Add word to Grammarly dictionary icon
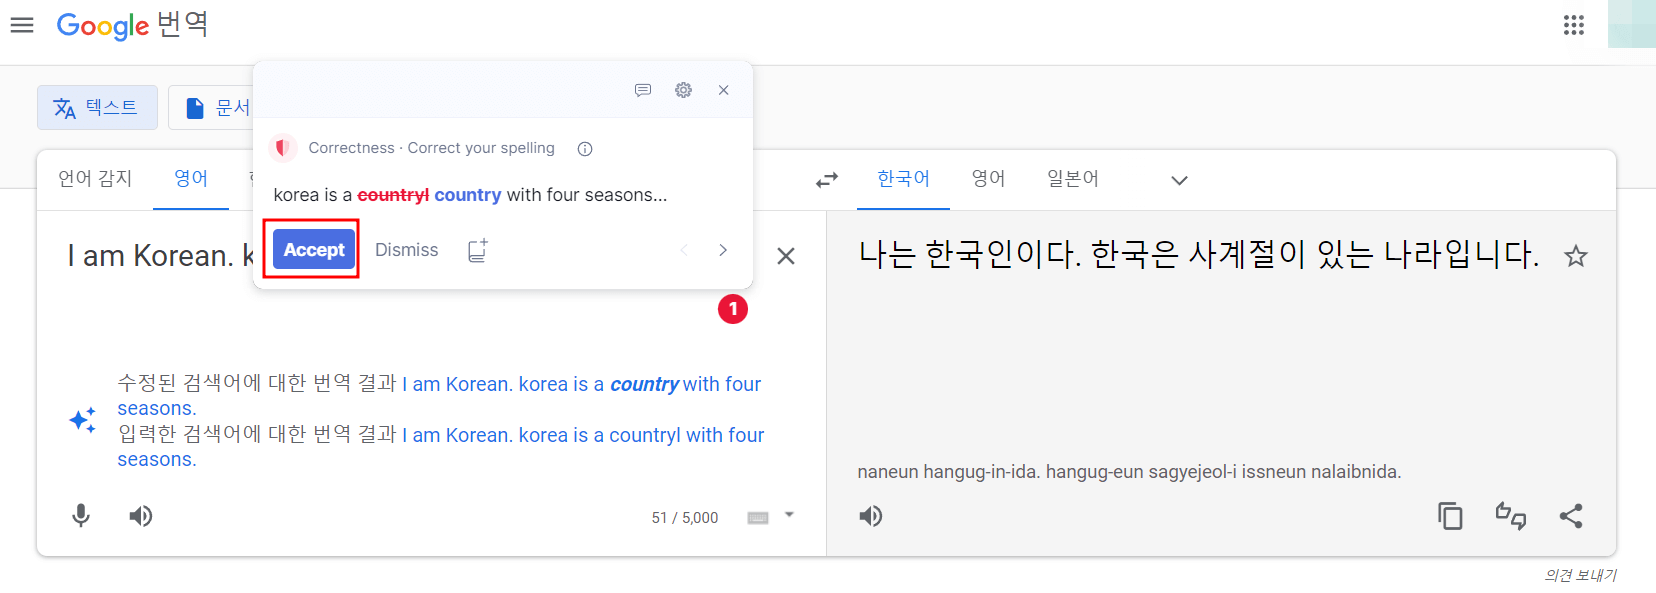 point(478,250)
